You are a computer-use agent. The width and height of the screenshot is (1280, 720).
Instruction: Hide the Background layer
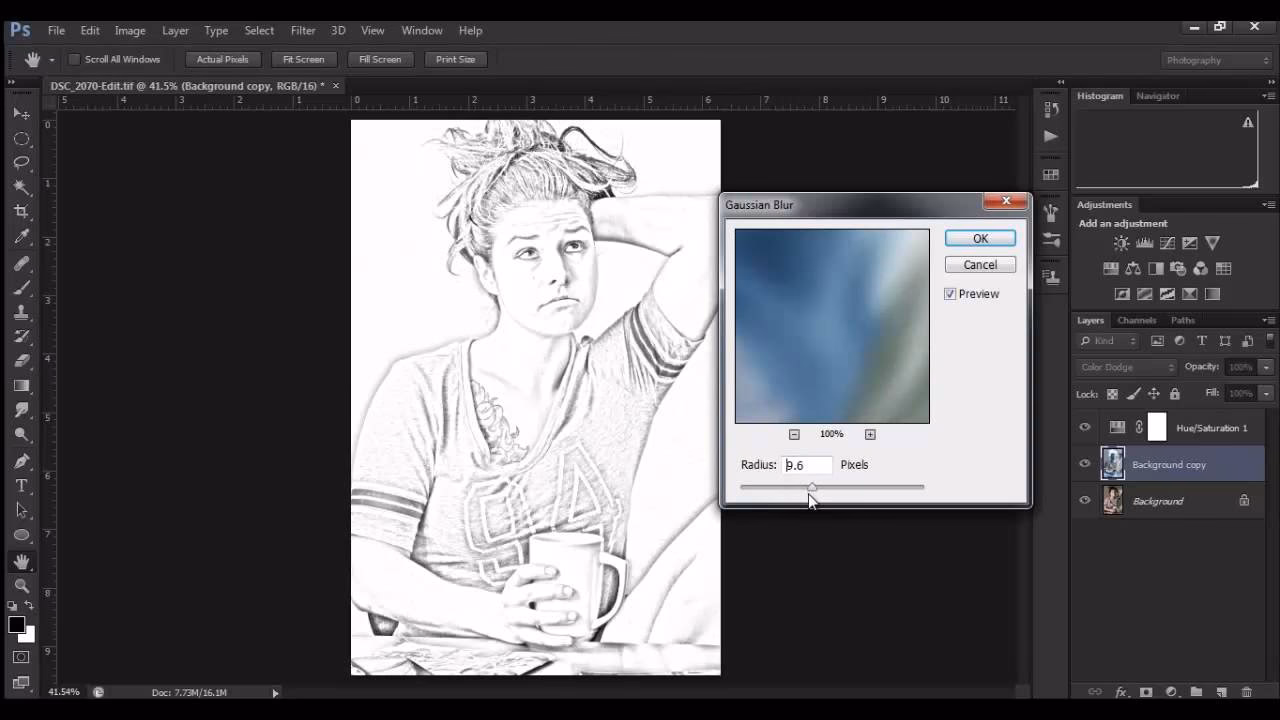(x=1084, y=501)
